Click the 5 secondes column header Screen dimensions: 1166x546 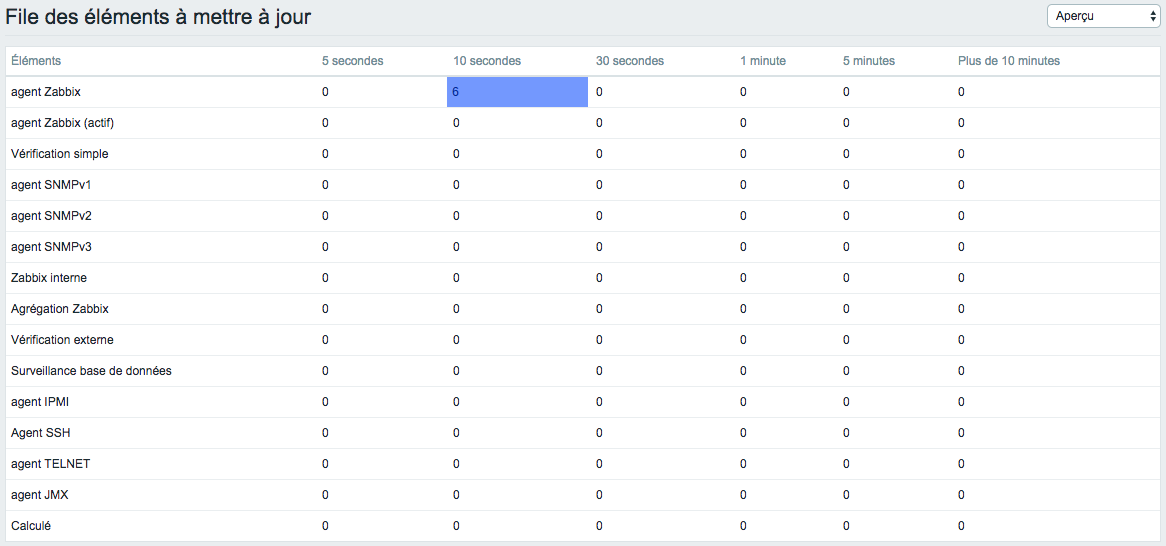click(352, 61)
